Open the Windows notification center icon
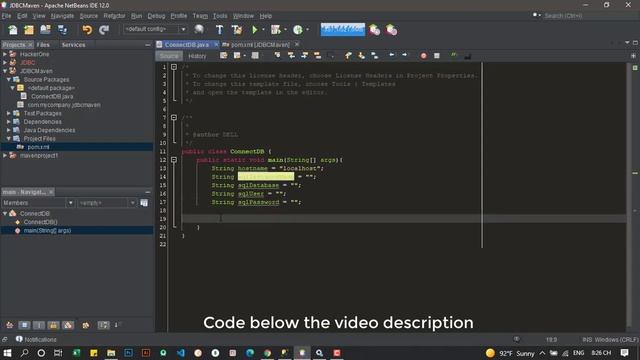Viewport: 640px width, 360px height. (624, 353)
